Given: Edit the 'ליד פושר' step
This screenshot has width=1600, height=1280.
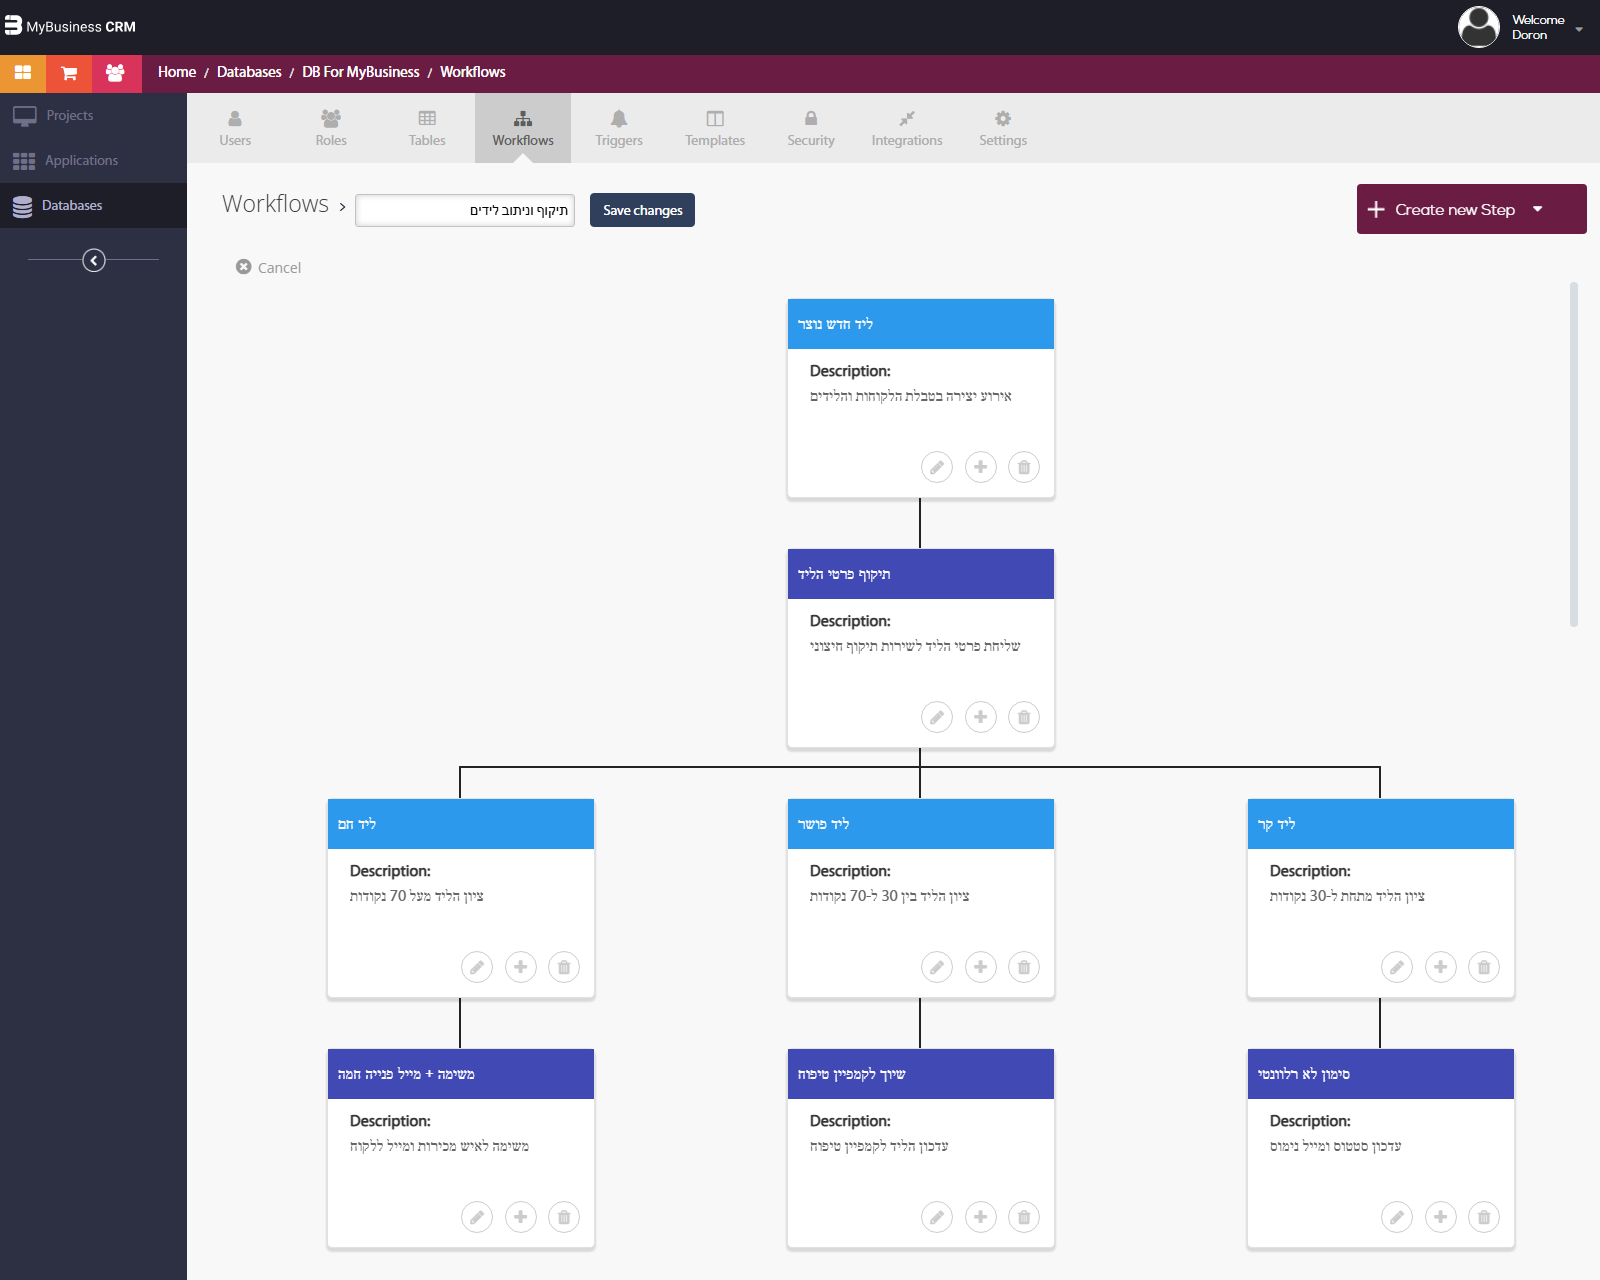Looking at the screenshot, I should pos(937,967).
